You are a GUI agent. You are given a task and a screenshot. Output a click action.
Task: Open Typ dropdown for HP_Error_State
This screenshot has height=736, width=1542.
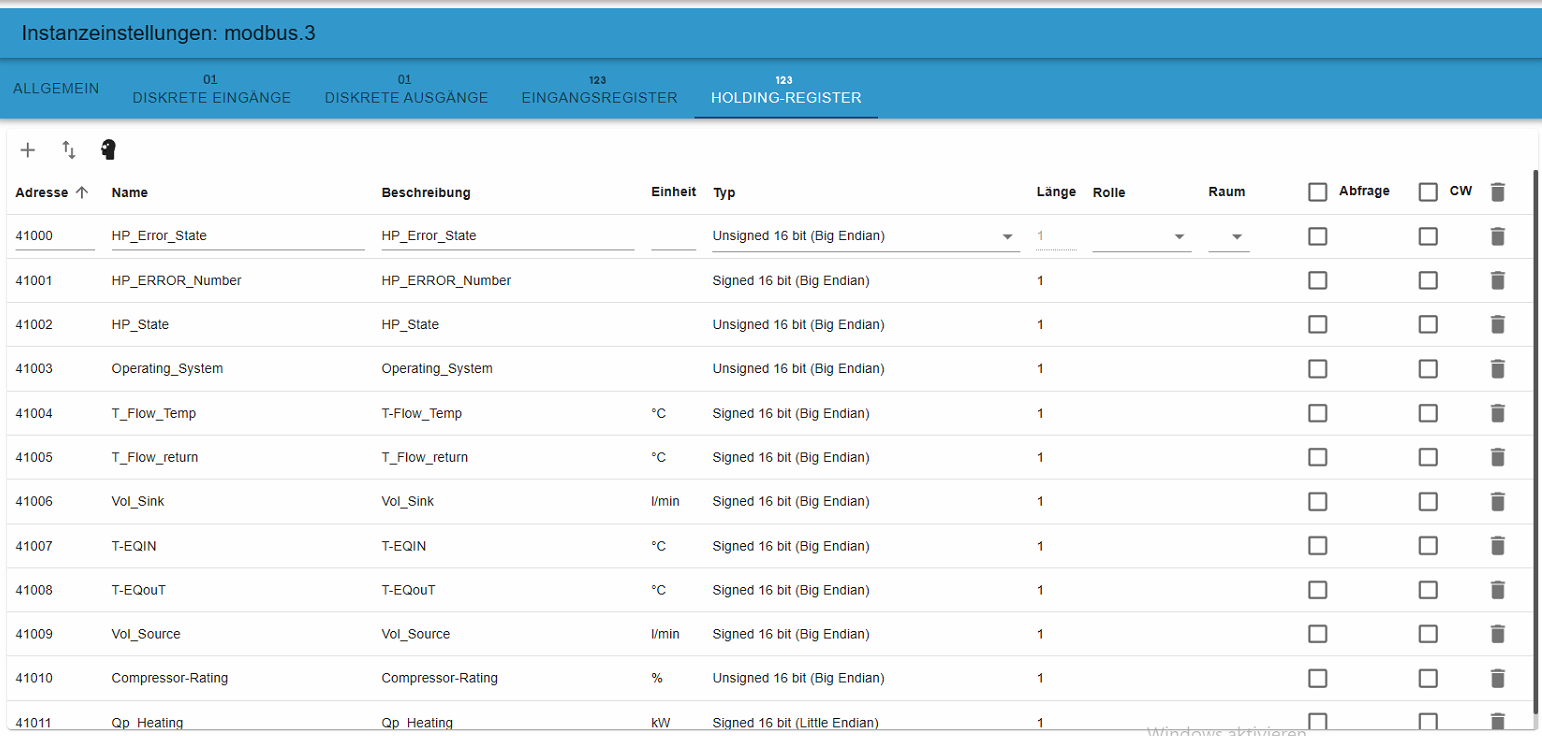click(866, 237)
